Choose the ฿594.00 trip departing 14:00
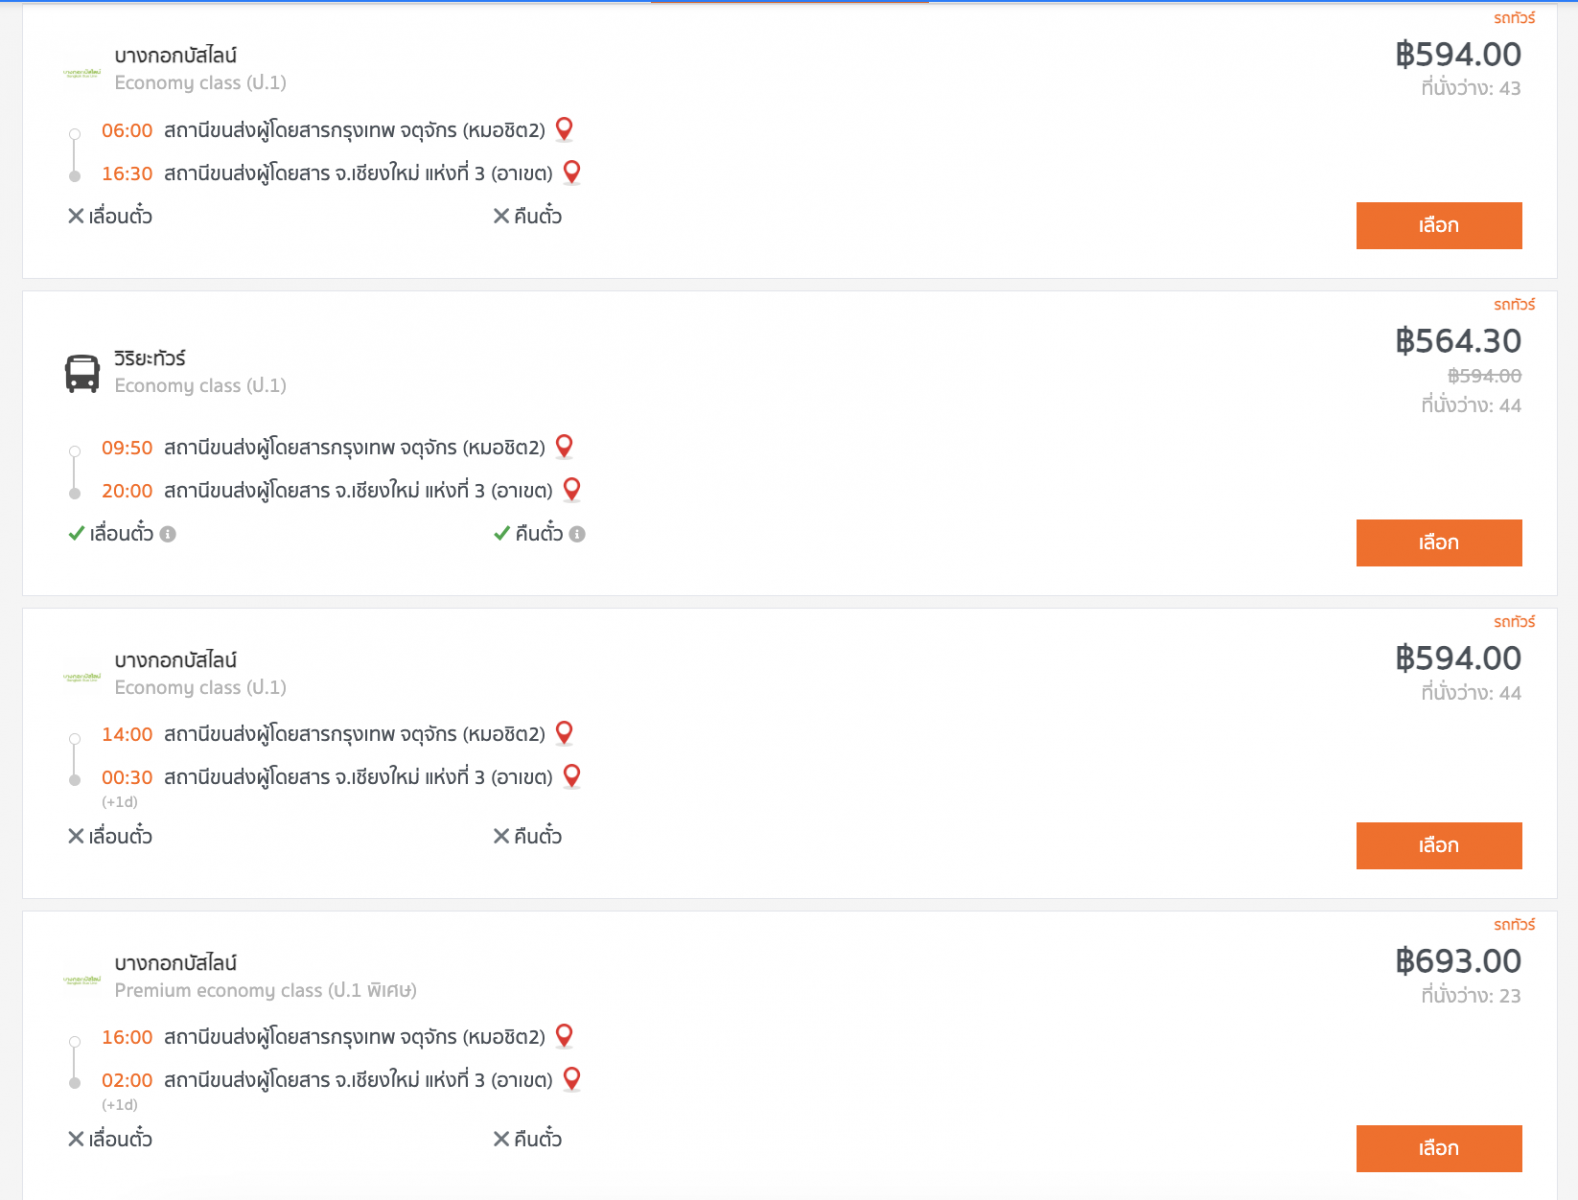The width and height of the screenshot is (1578, 1200). 1438,846
